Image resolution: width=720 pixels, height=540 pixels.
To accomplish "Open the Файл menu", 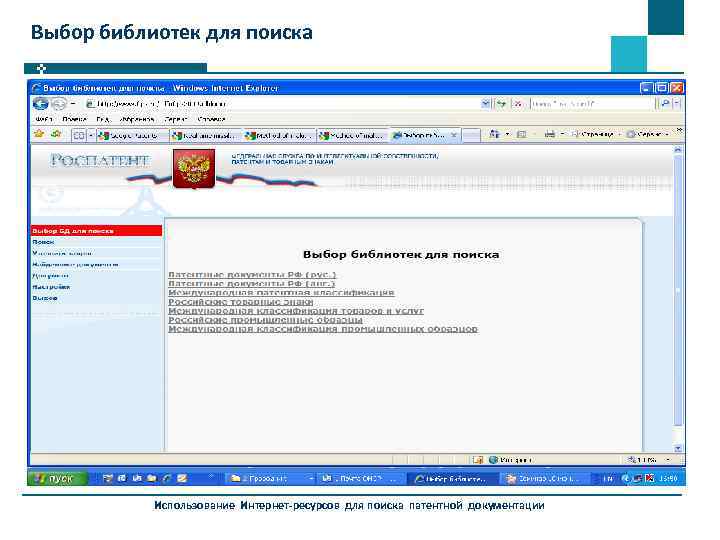I will click(44, 119).
